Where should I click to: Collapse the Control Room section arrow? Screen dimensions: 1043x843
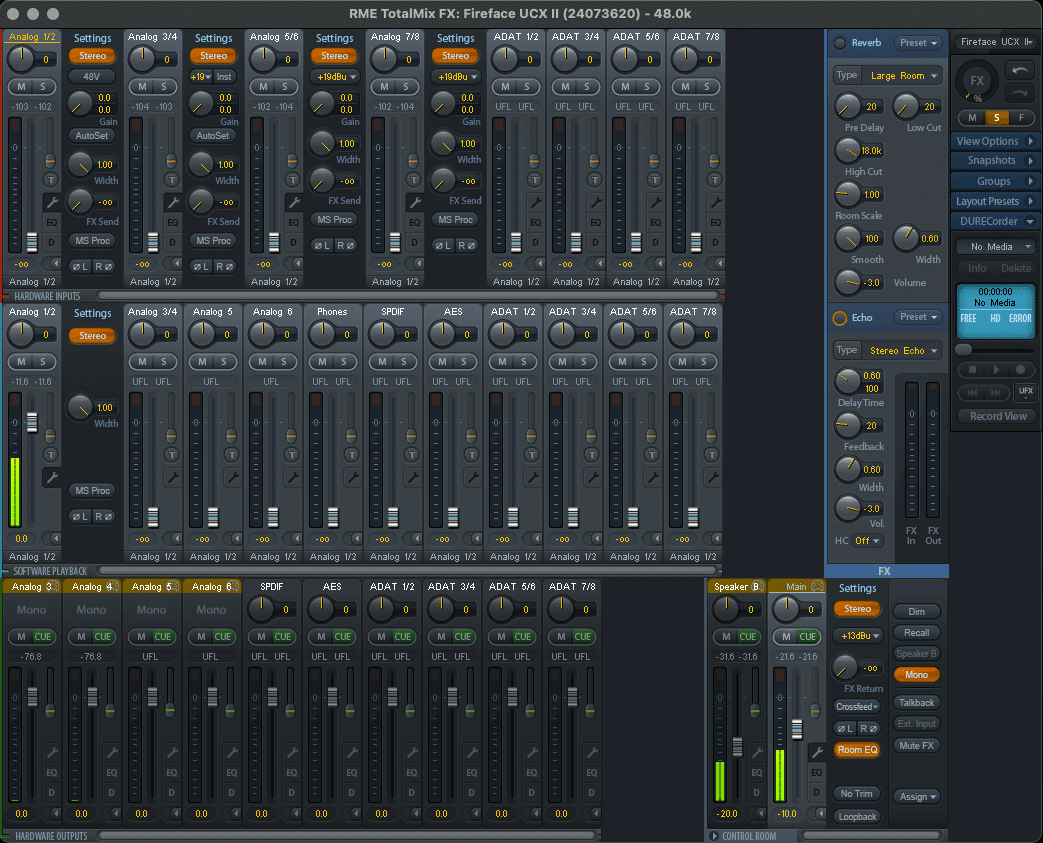[714, 836]
